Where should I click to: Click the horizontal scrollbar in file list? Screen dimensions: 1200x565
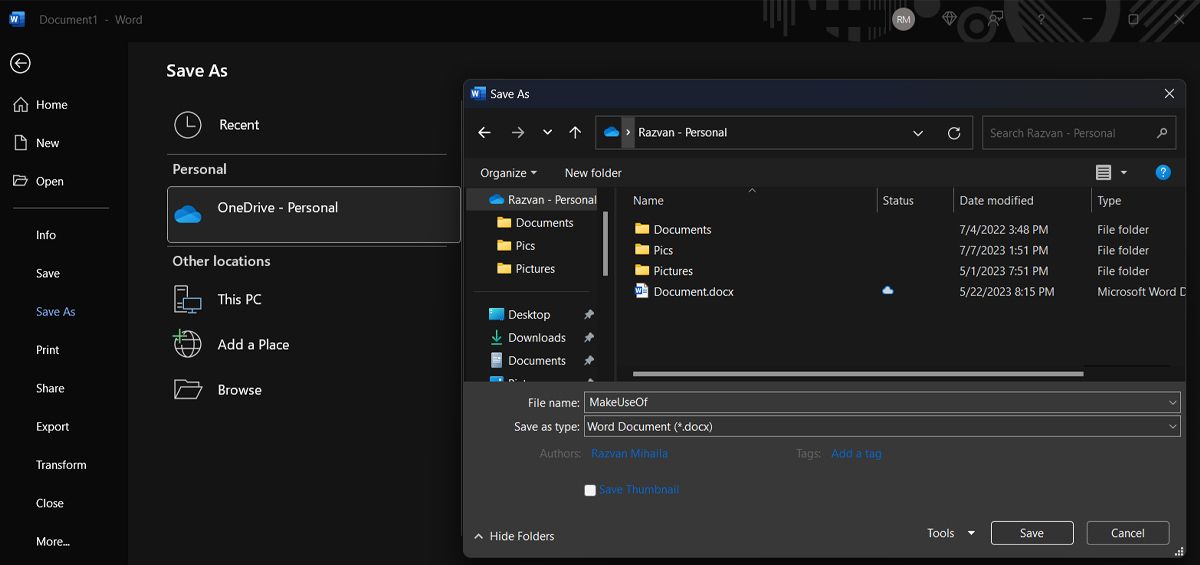coord(858,374)
